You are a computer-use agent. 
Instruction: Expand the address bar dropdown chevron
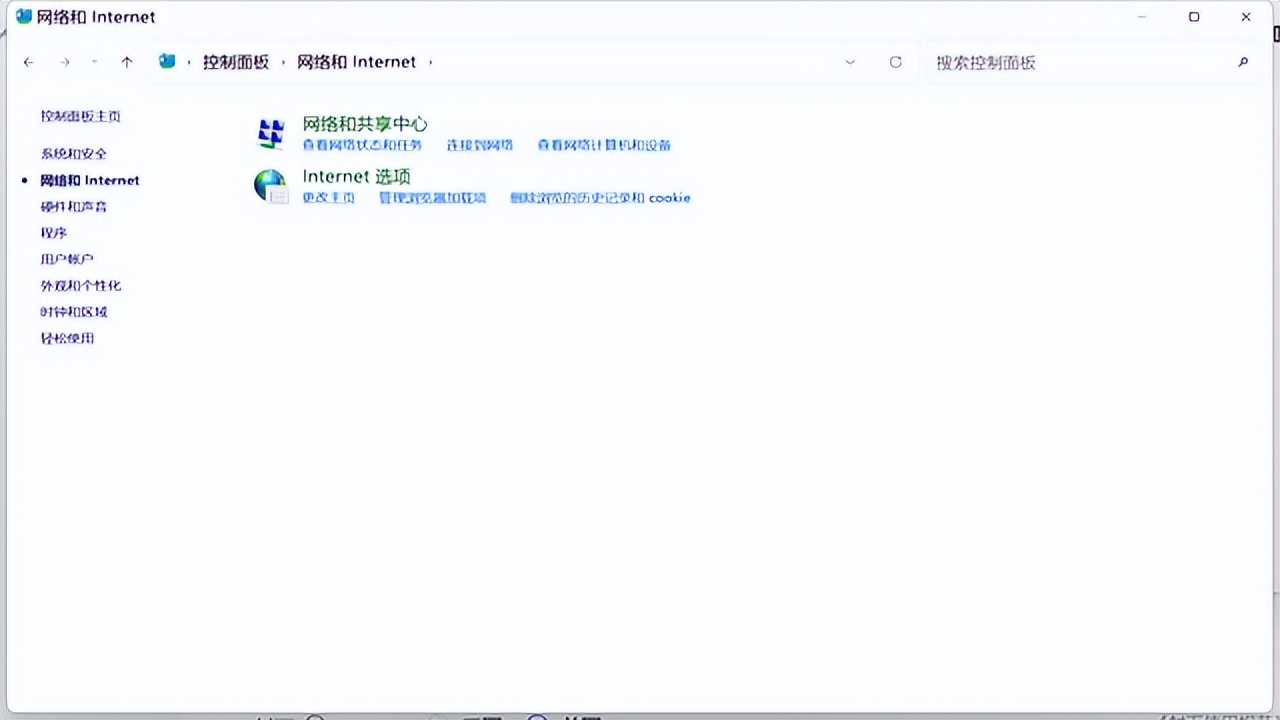850,62
